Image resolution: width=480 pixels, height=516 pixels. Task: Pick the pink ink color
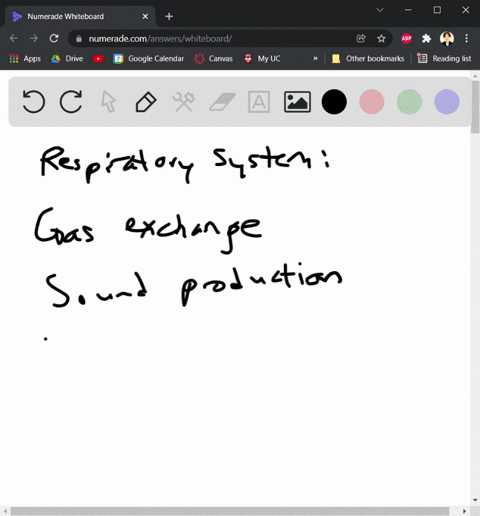(372, 102)
